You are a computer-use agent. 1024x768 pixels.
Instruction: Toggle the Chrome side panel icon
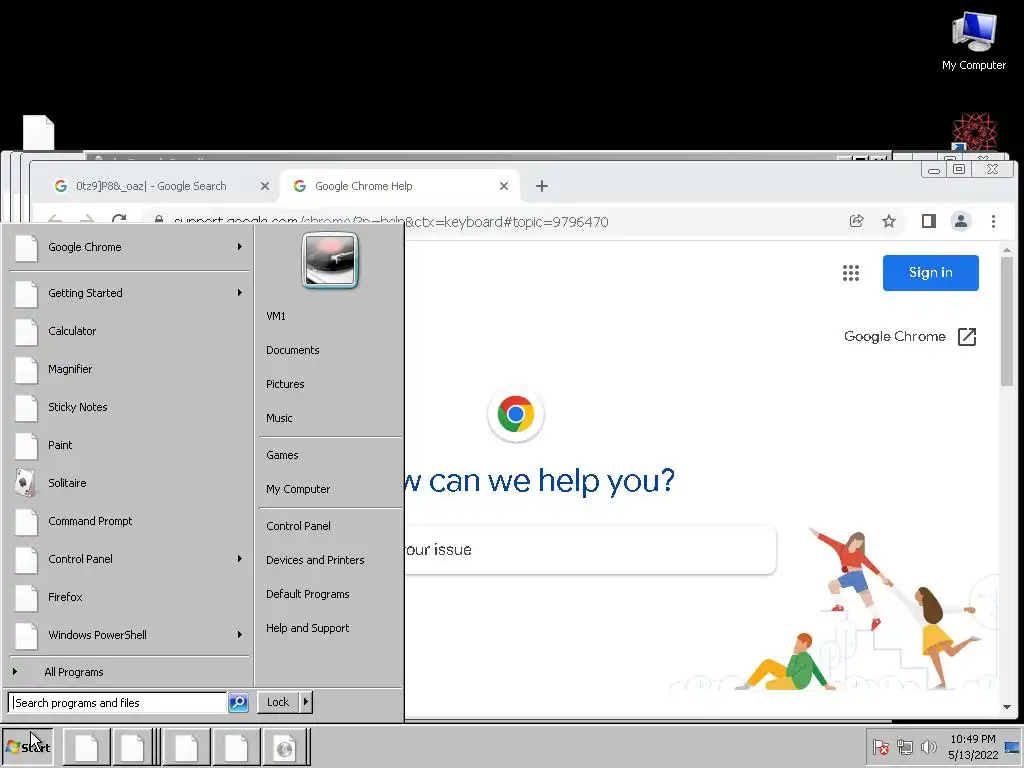click(929, 221)
